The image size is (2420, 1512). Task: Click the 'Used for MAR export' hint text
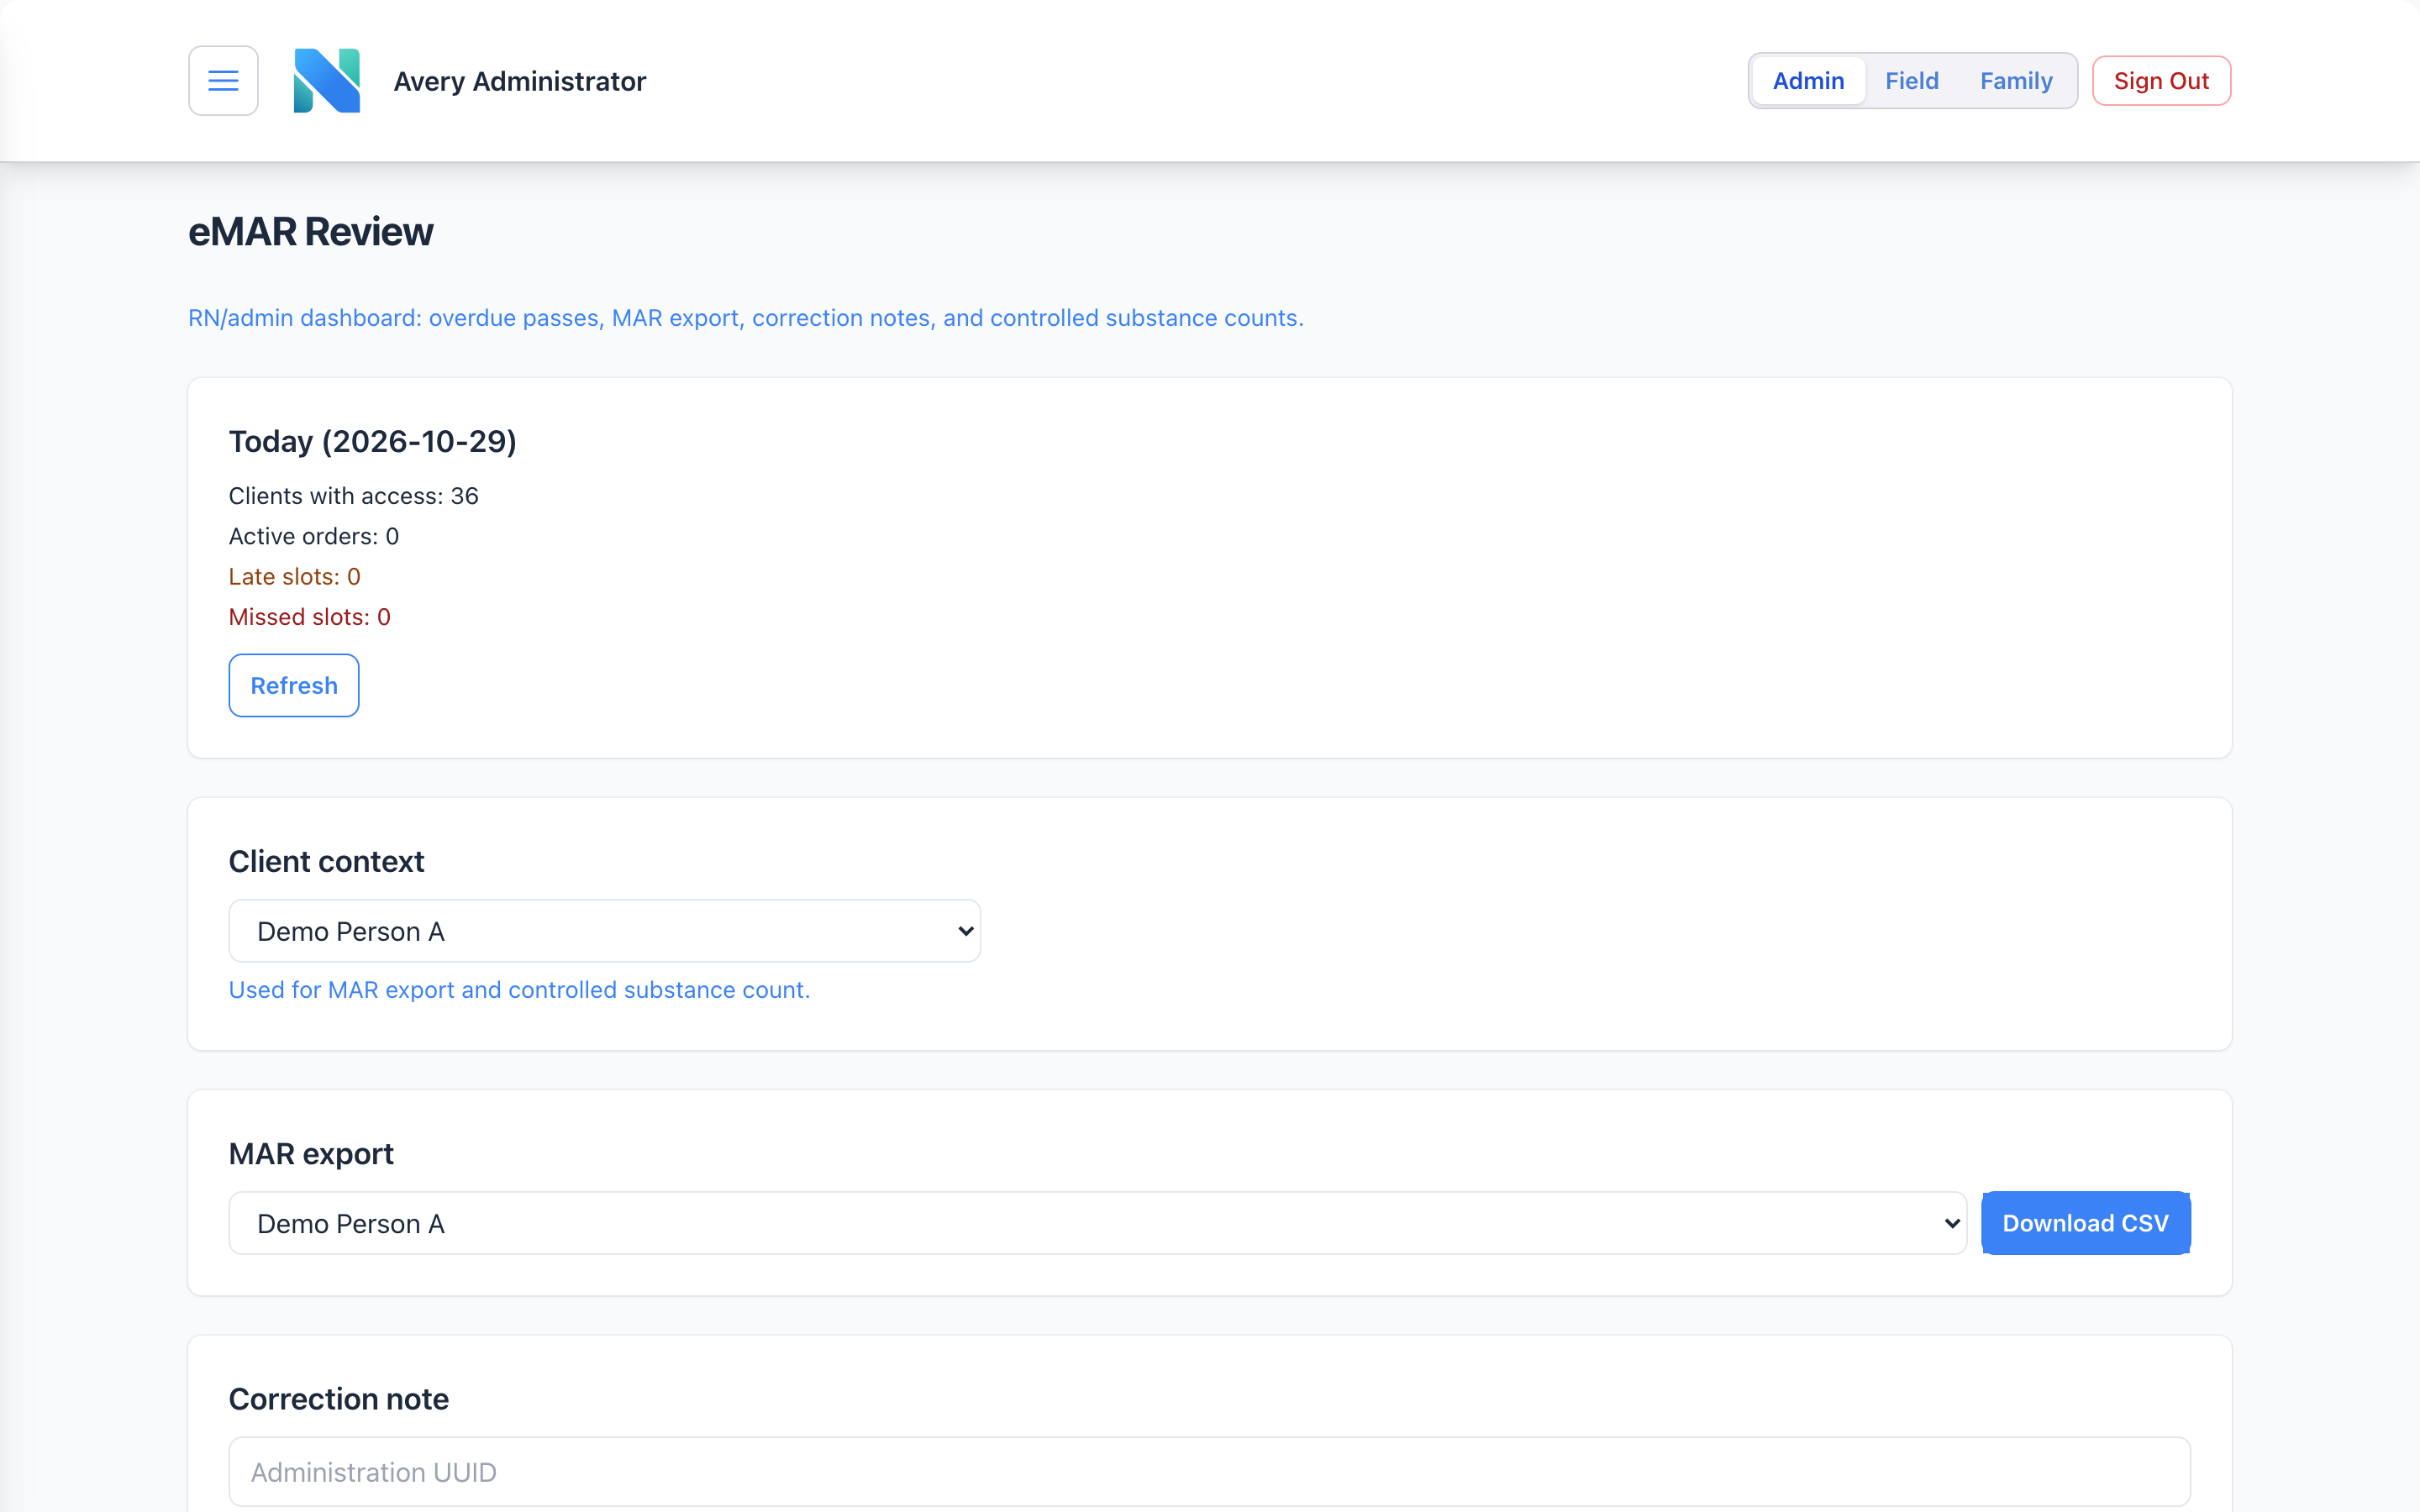click(x=519, y=990)
